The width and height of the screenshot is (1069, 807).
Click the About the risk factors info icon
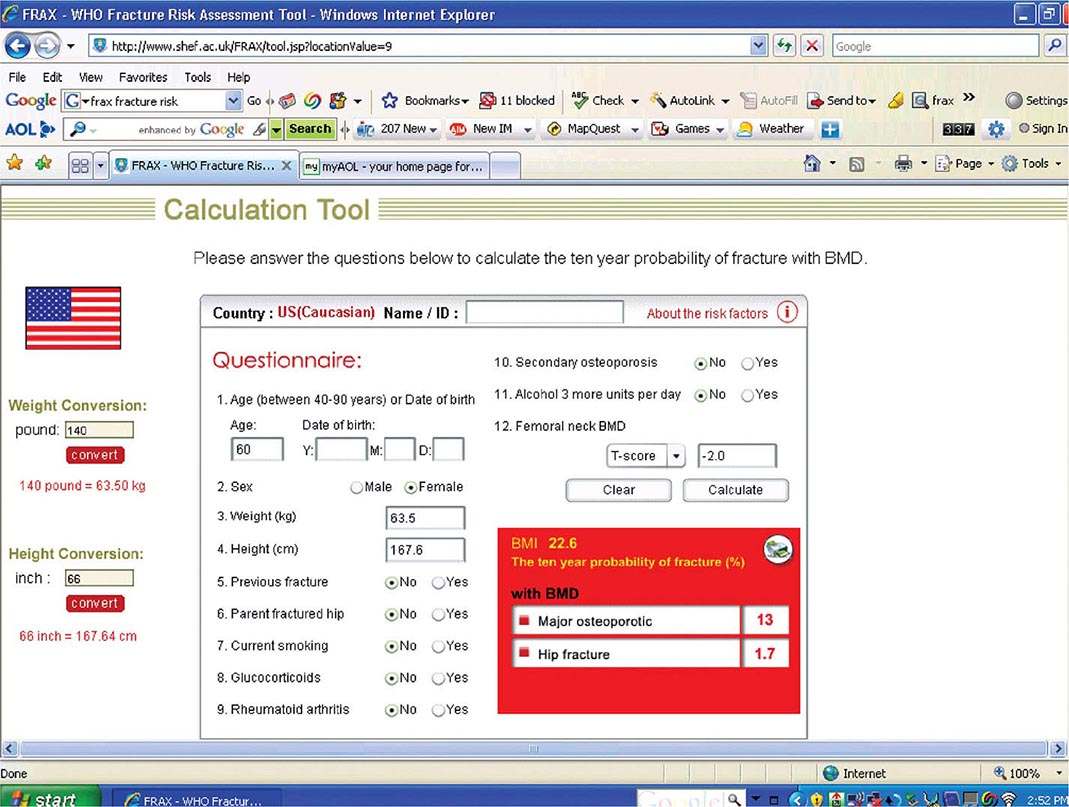pyautogui.click(x=787, y=312)
